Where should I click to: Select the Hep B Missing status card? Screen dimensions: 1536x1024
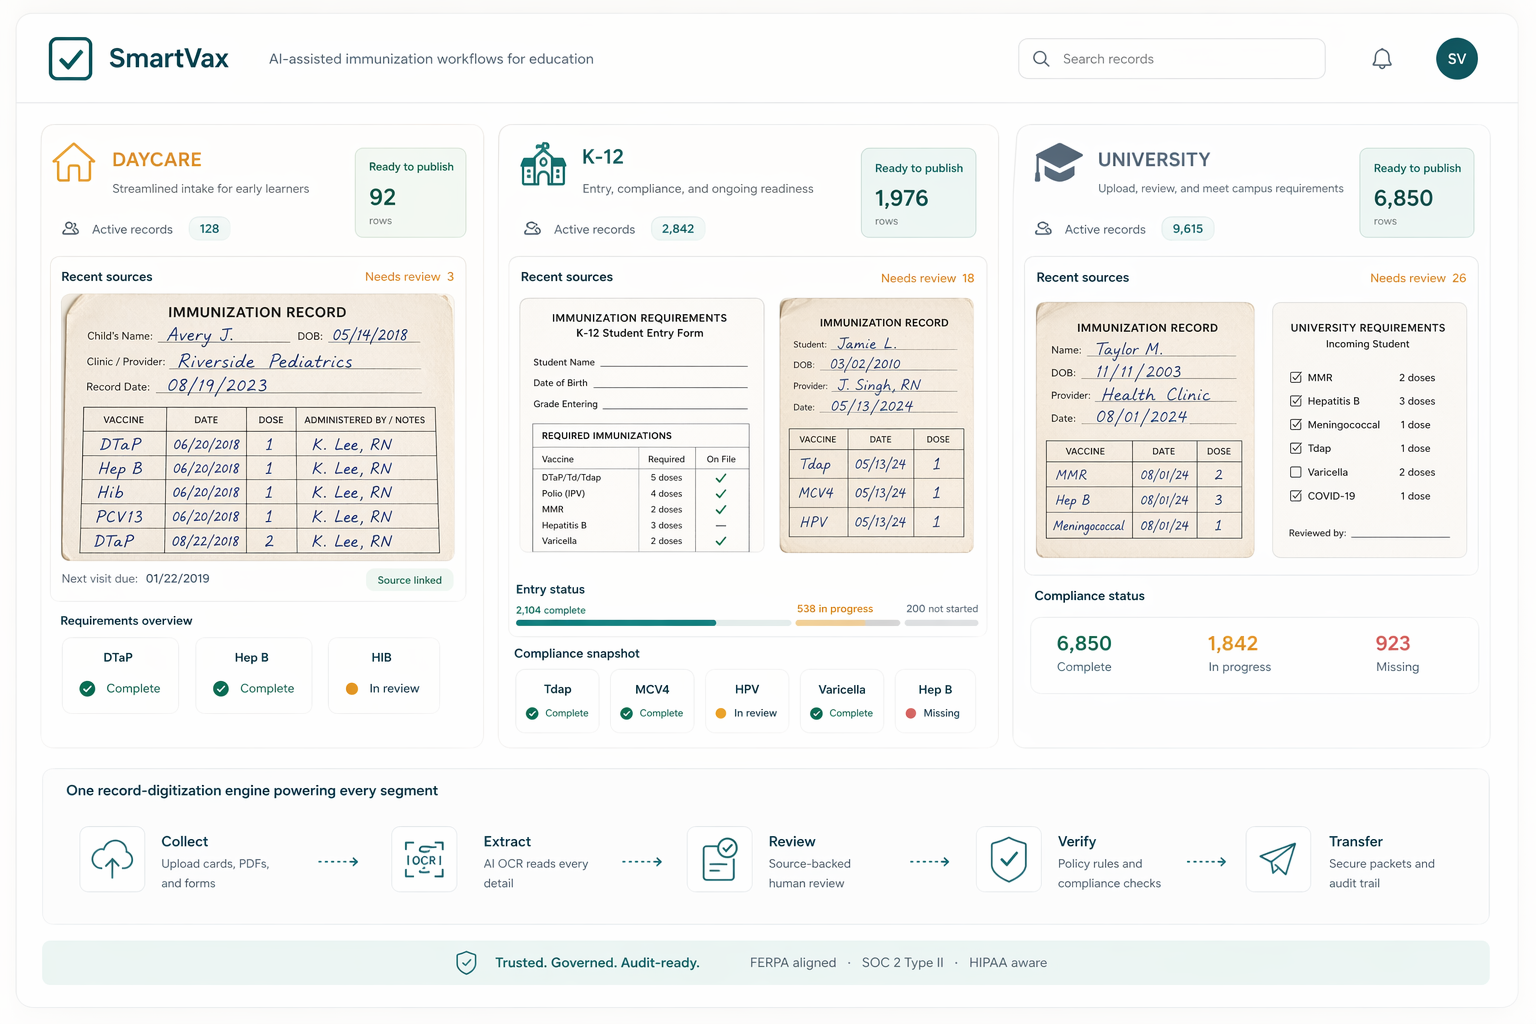[934, 700]
